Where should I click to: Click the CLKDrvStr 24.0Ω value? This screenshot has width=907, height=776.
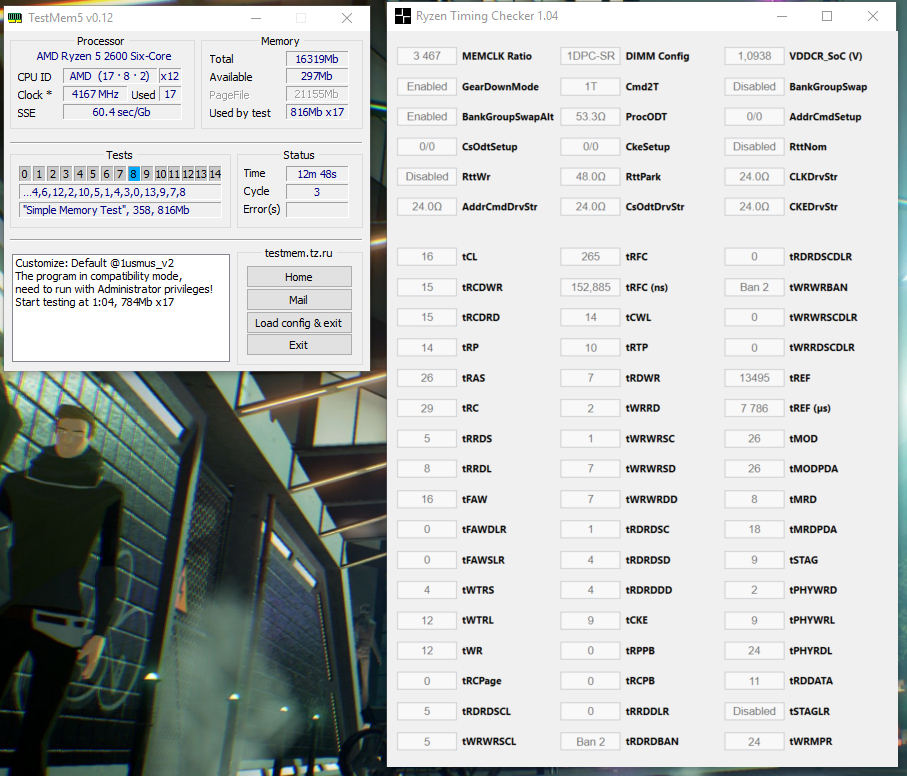click(x=754, y=177)
